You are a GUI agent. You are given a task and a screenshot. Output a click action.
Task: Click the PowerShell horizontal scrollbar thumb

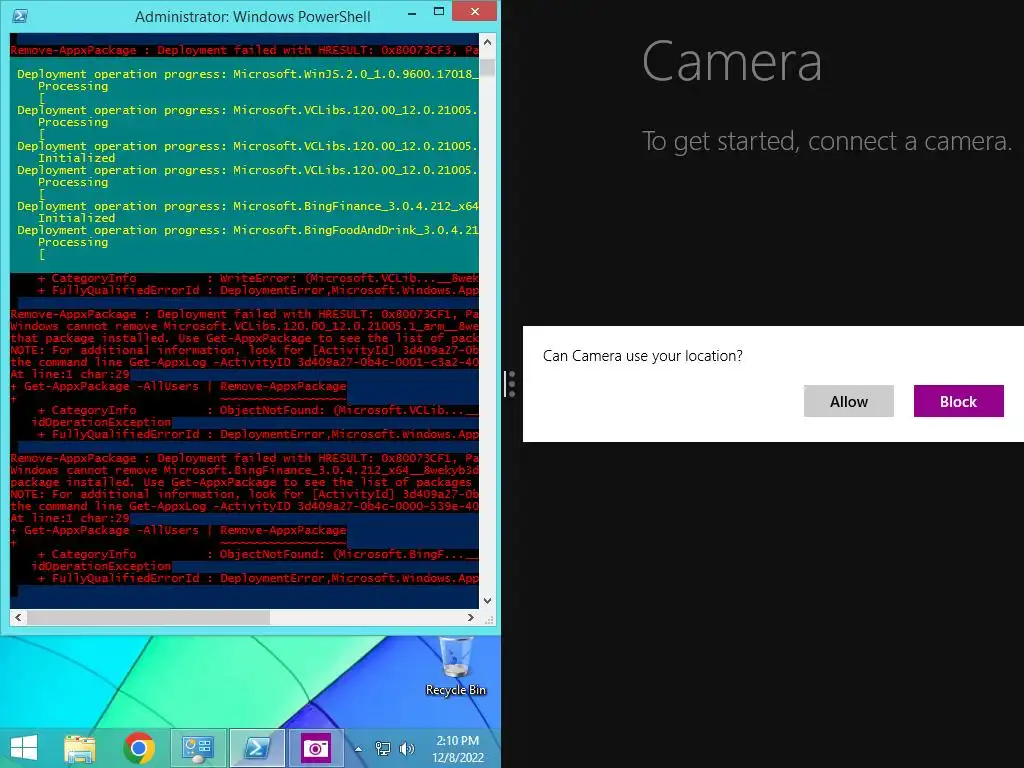click(x=148, y=617)
